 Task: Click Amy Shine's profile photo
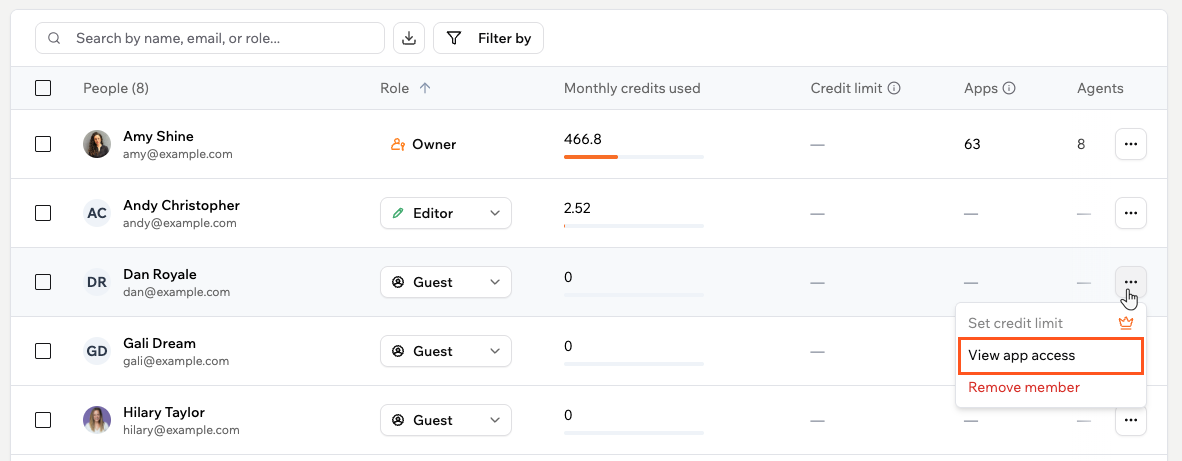pyautogui.click(x=96, y=144)
